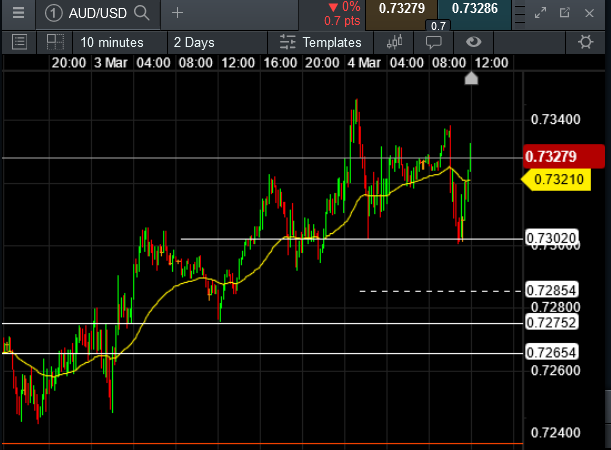Screen dimensions: 611x450
Task: Select the yellow 0.73210 moving average label
Action: (x=556, y=180)
